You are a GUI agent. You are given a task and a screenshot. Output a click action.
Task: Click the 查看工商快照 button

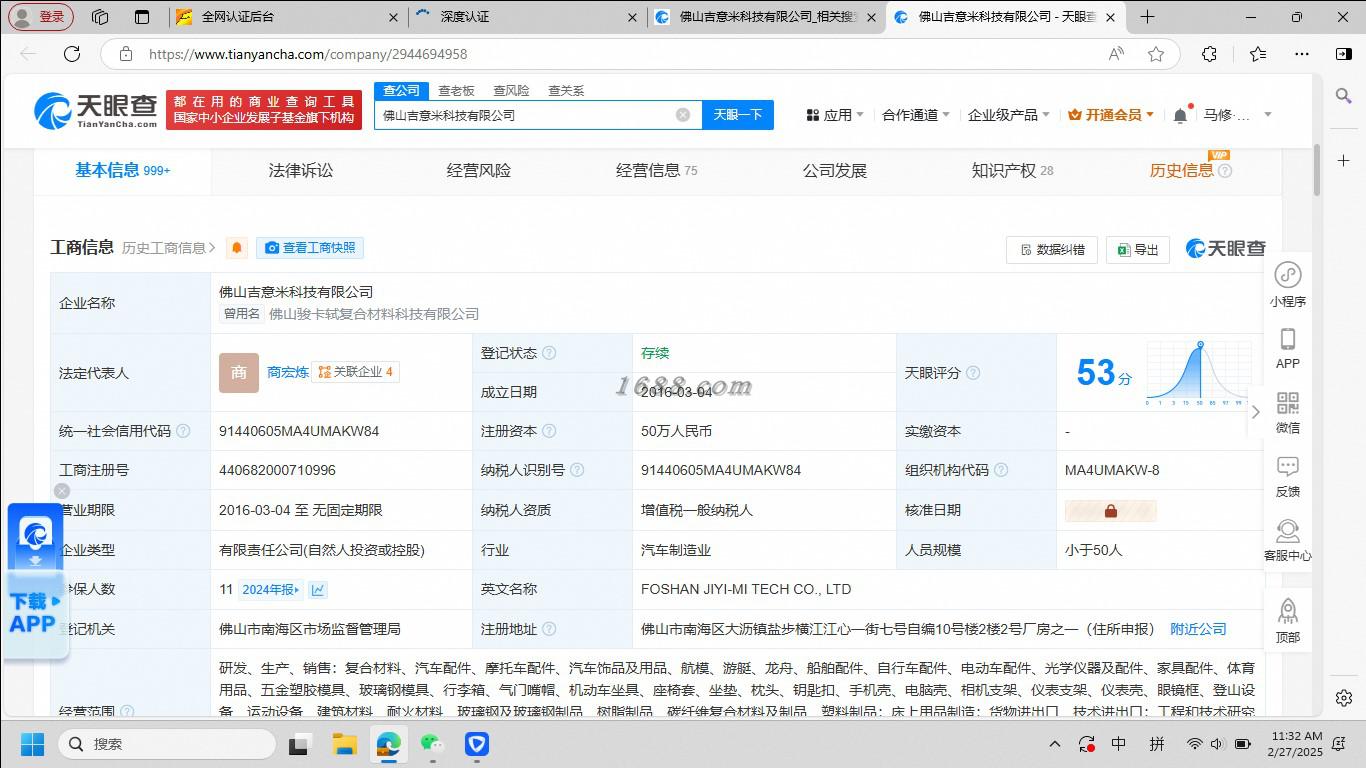coord(309,248)
